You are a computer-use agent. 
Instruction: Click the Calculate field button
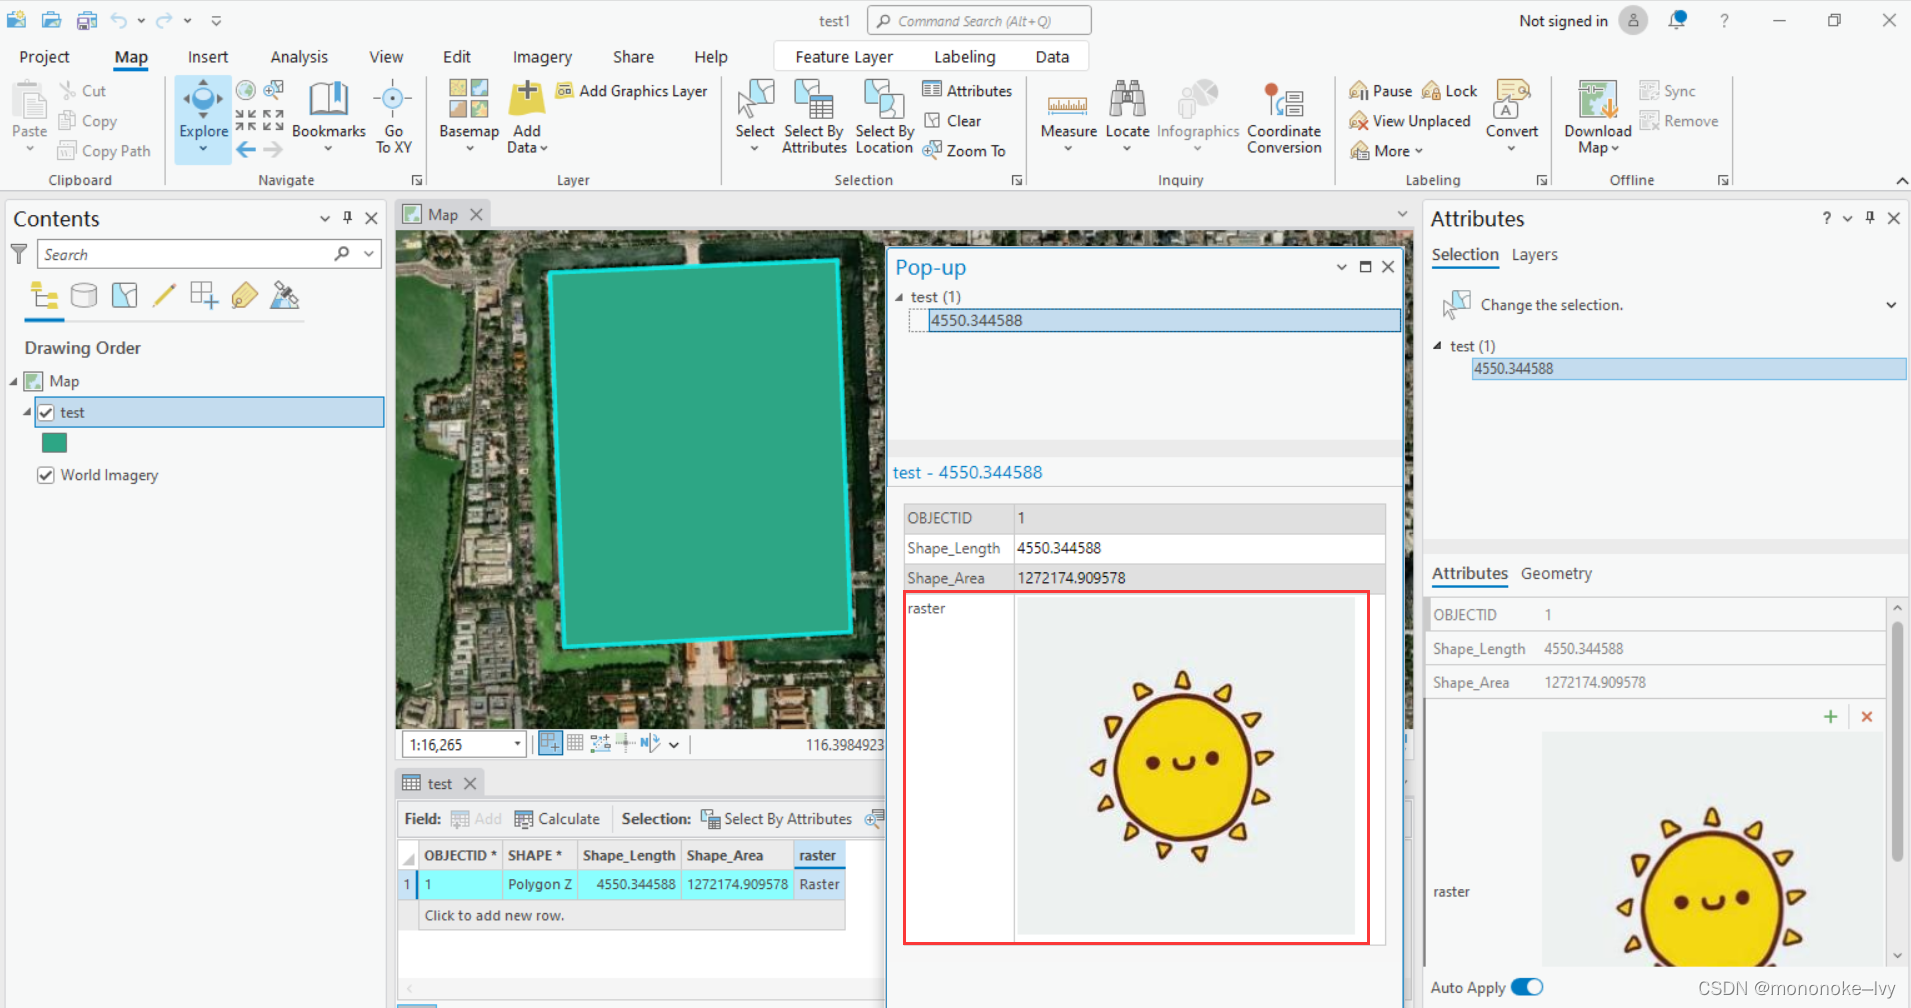coord(557,819)
